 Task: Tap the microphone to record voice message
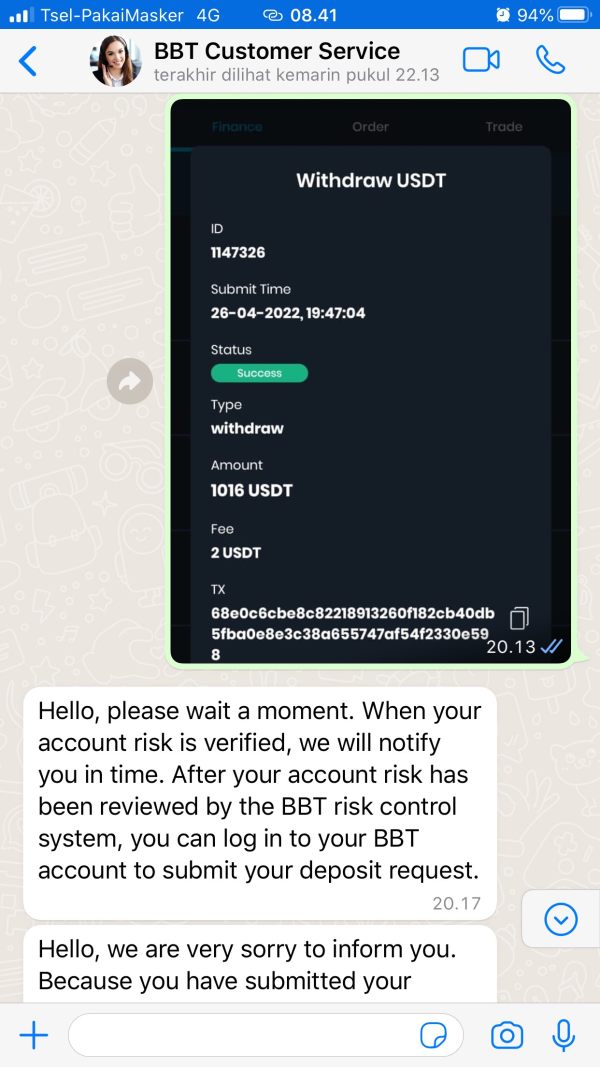coord(563,1035)
